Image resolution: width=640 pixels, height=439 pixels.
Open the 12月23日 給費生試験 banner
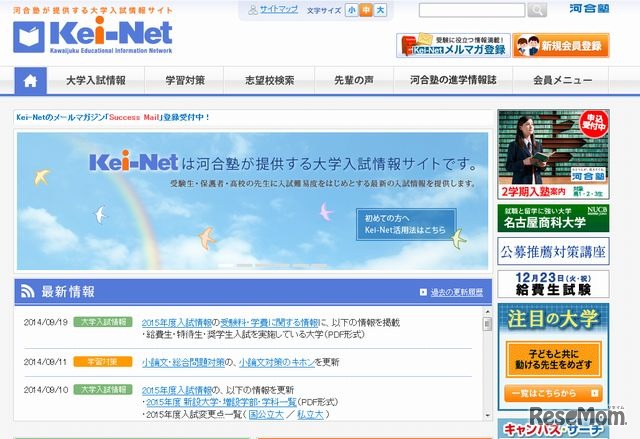coord(553,284)
